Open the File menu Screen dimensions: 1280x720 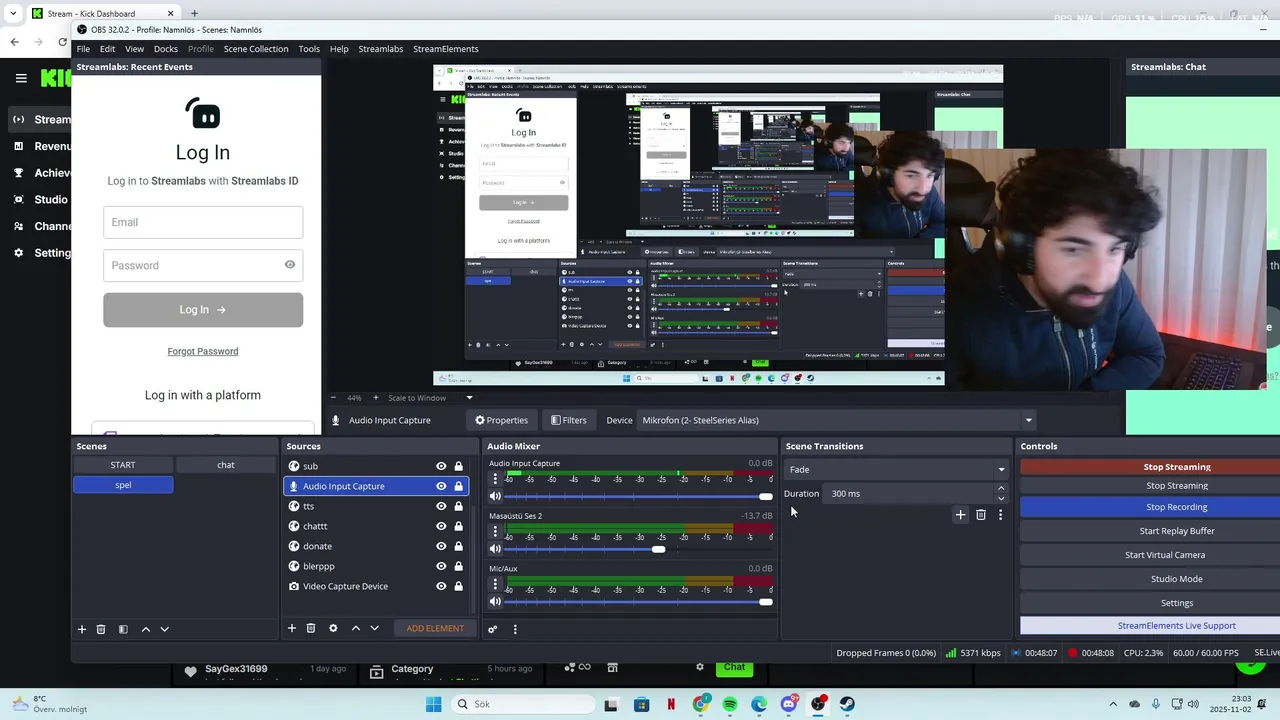coord(83,49)
